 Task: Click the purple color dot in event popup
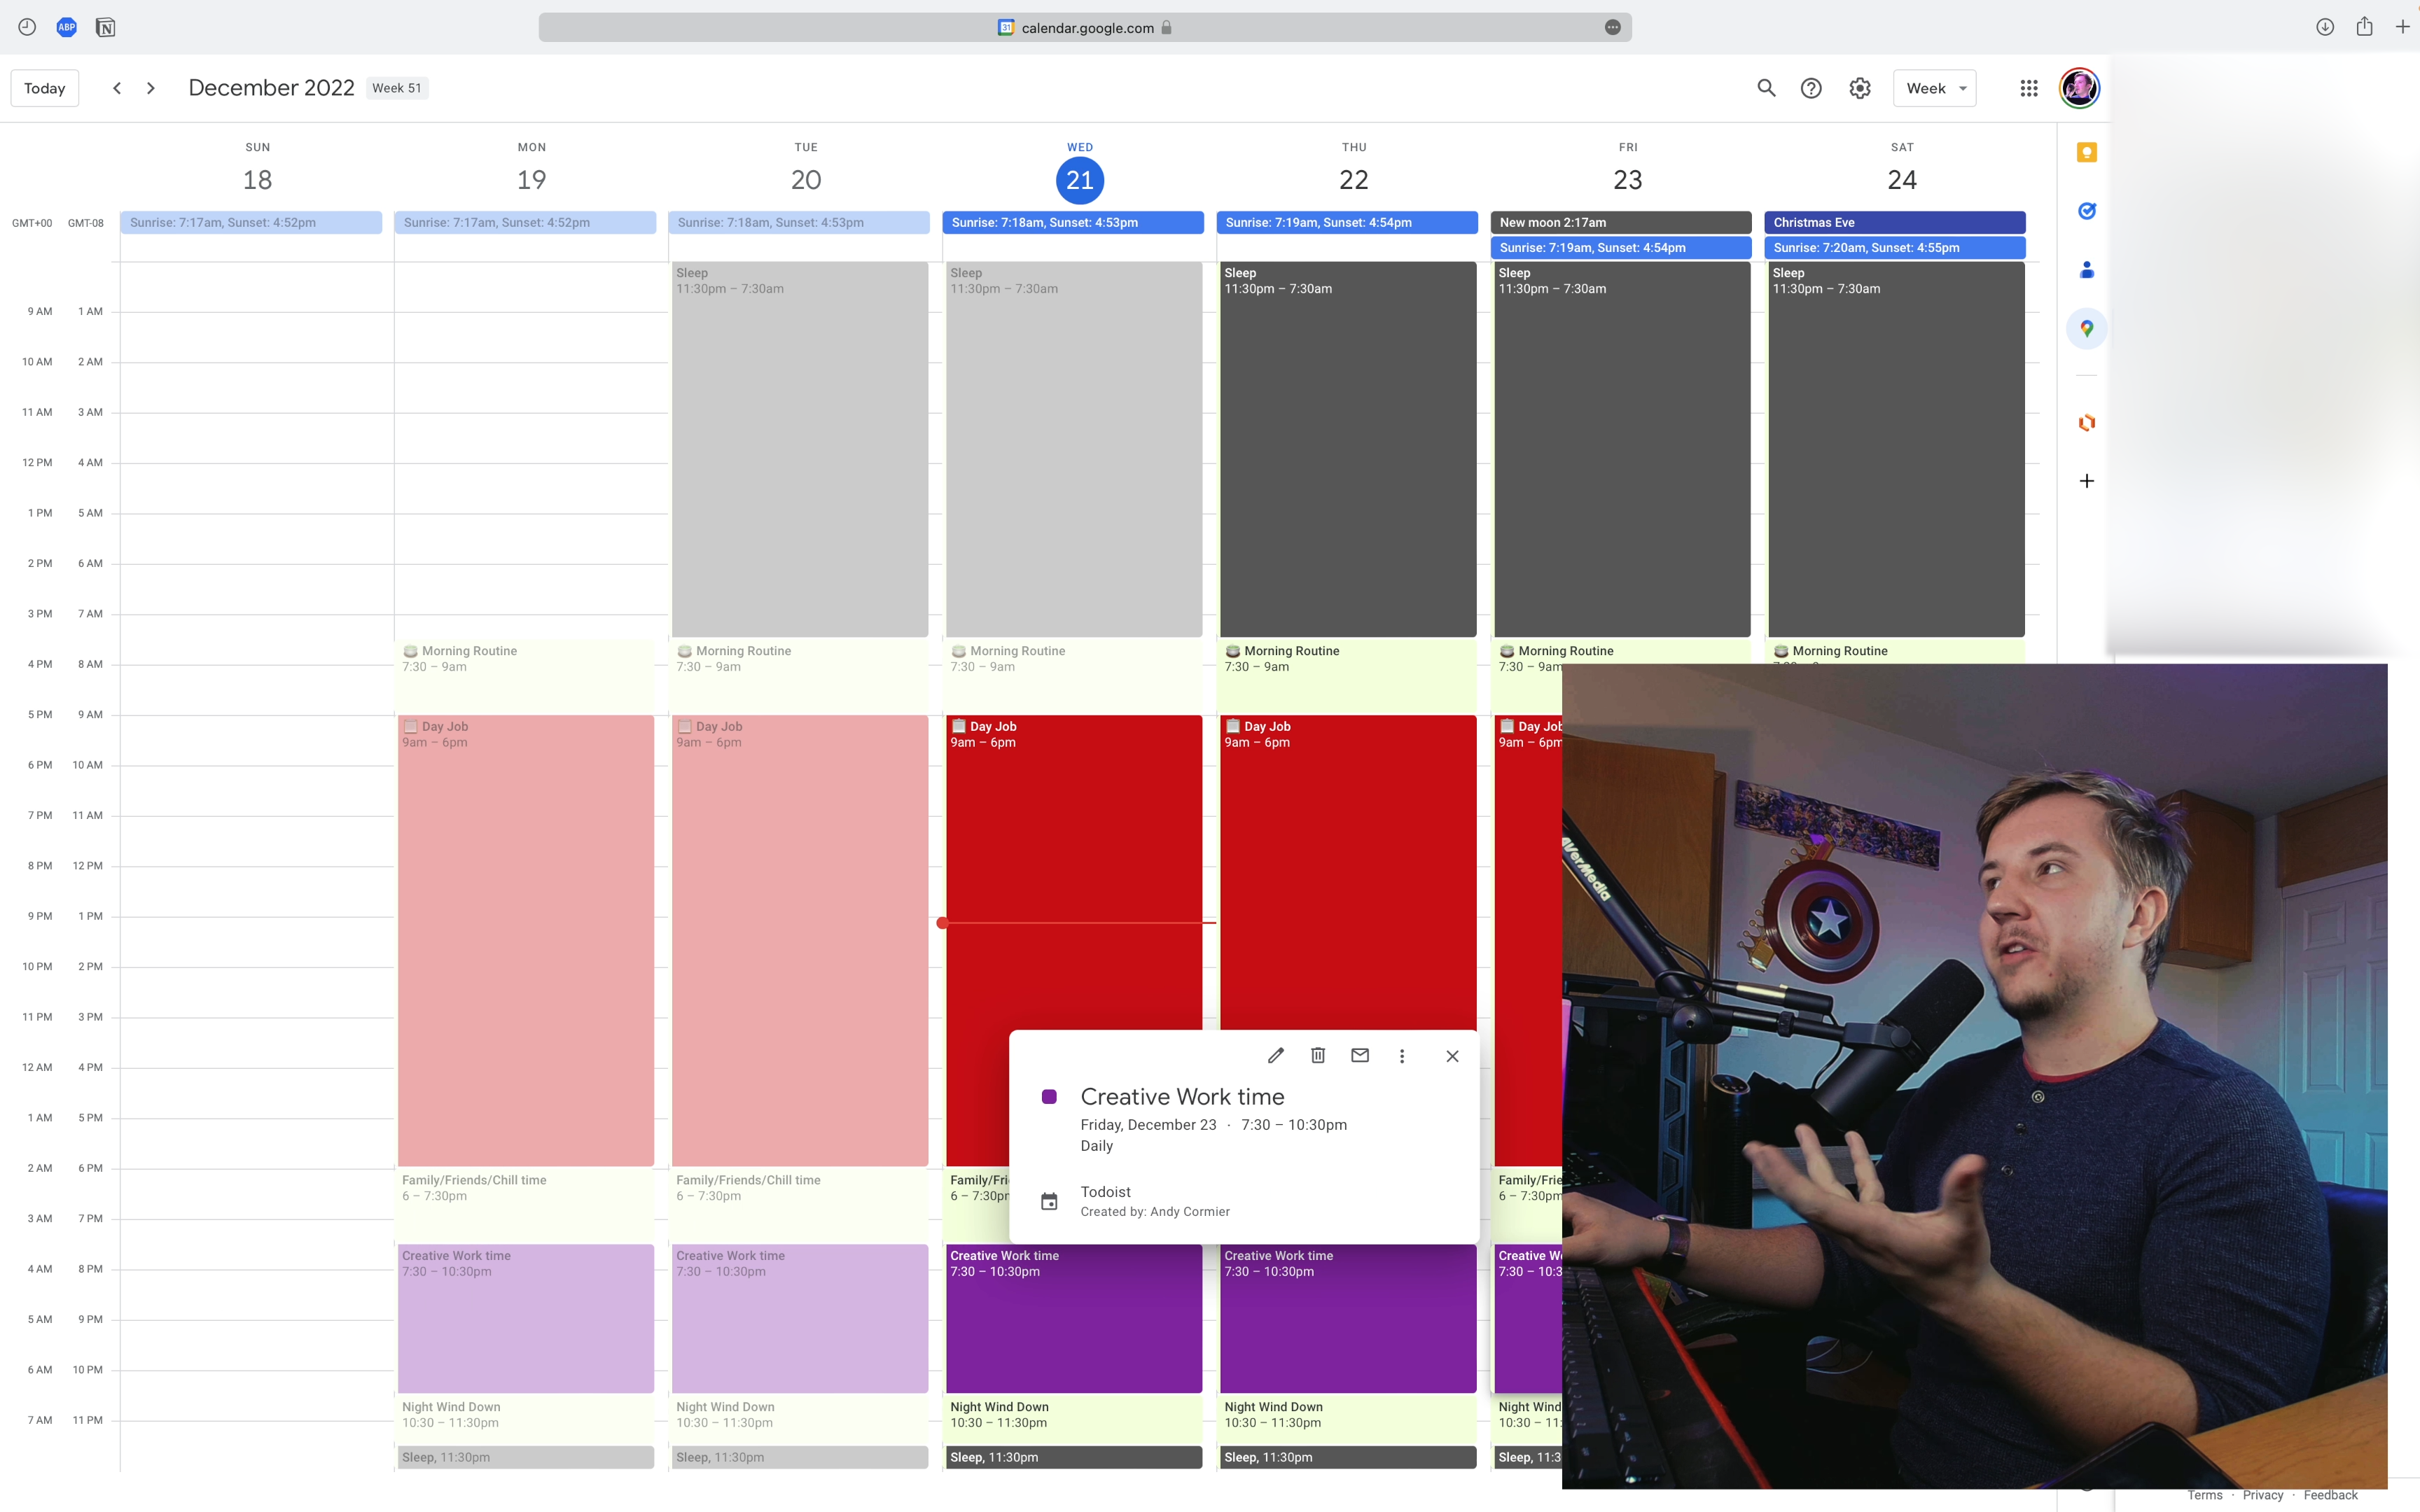[1049, 1097]
